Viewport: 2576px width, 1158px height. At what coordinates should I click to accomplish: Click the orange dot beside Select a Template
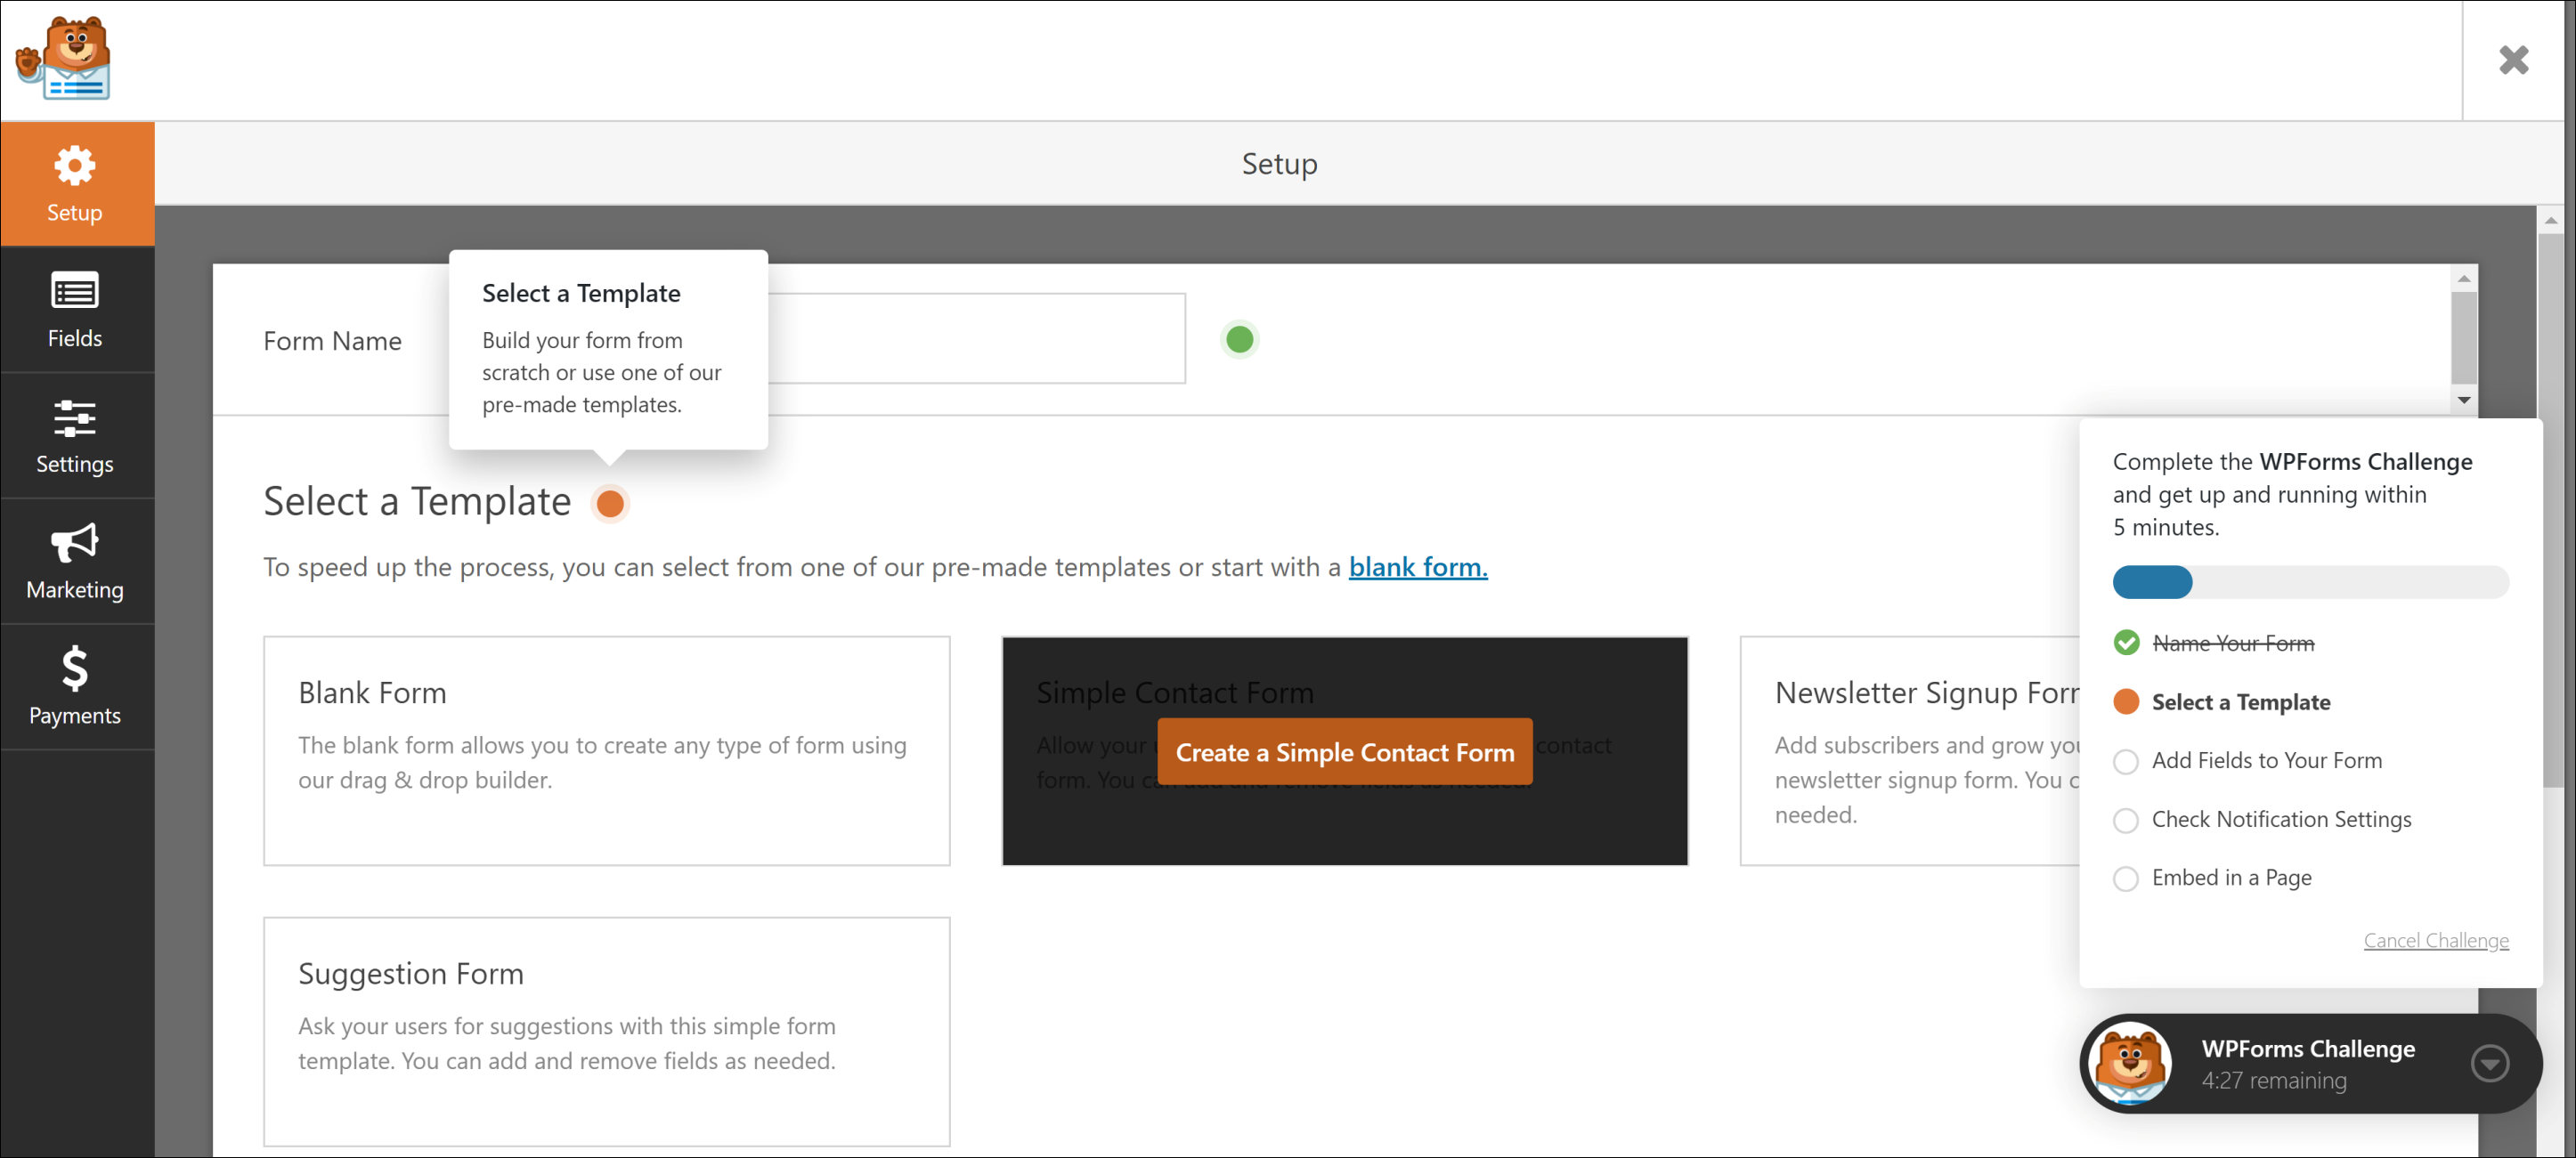pyautogui.click(x=610, y=503)
